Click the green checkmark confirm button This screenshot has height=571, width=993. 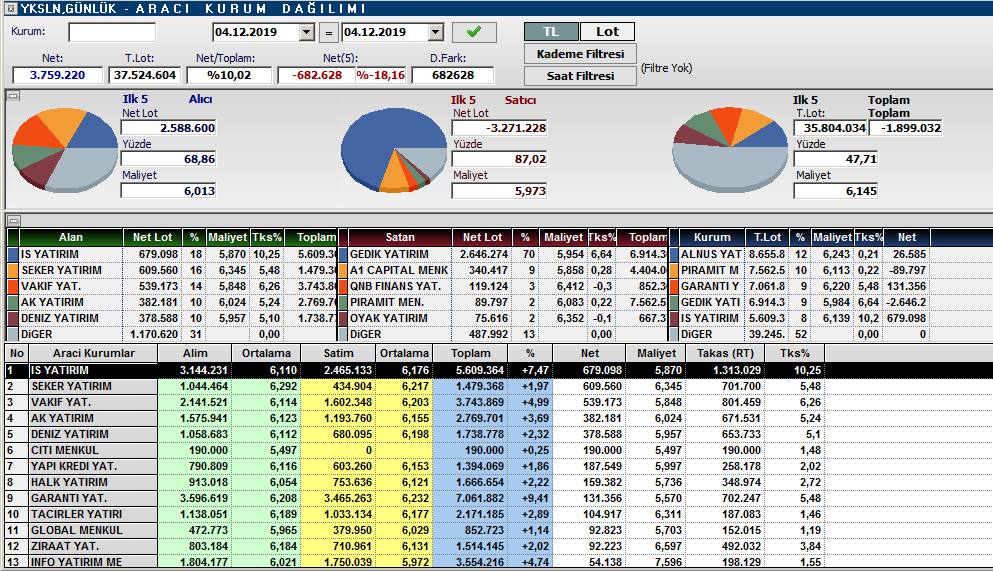coord(474,32)
